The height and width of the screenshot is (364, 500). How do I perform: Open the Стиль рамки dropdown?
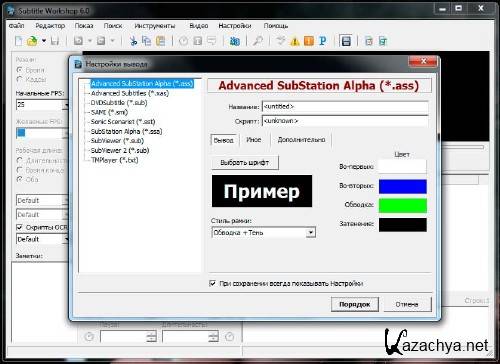pyautogui.click(x=311, y=232)
